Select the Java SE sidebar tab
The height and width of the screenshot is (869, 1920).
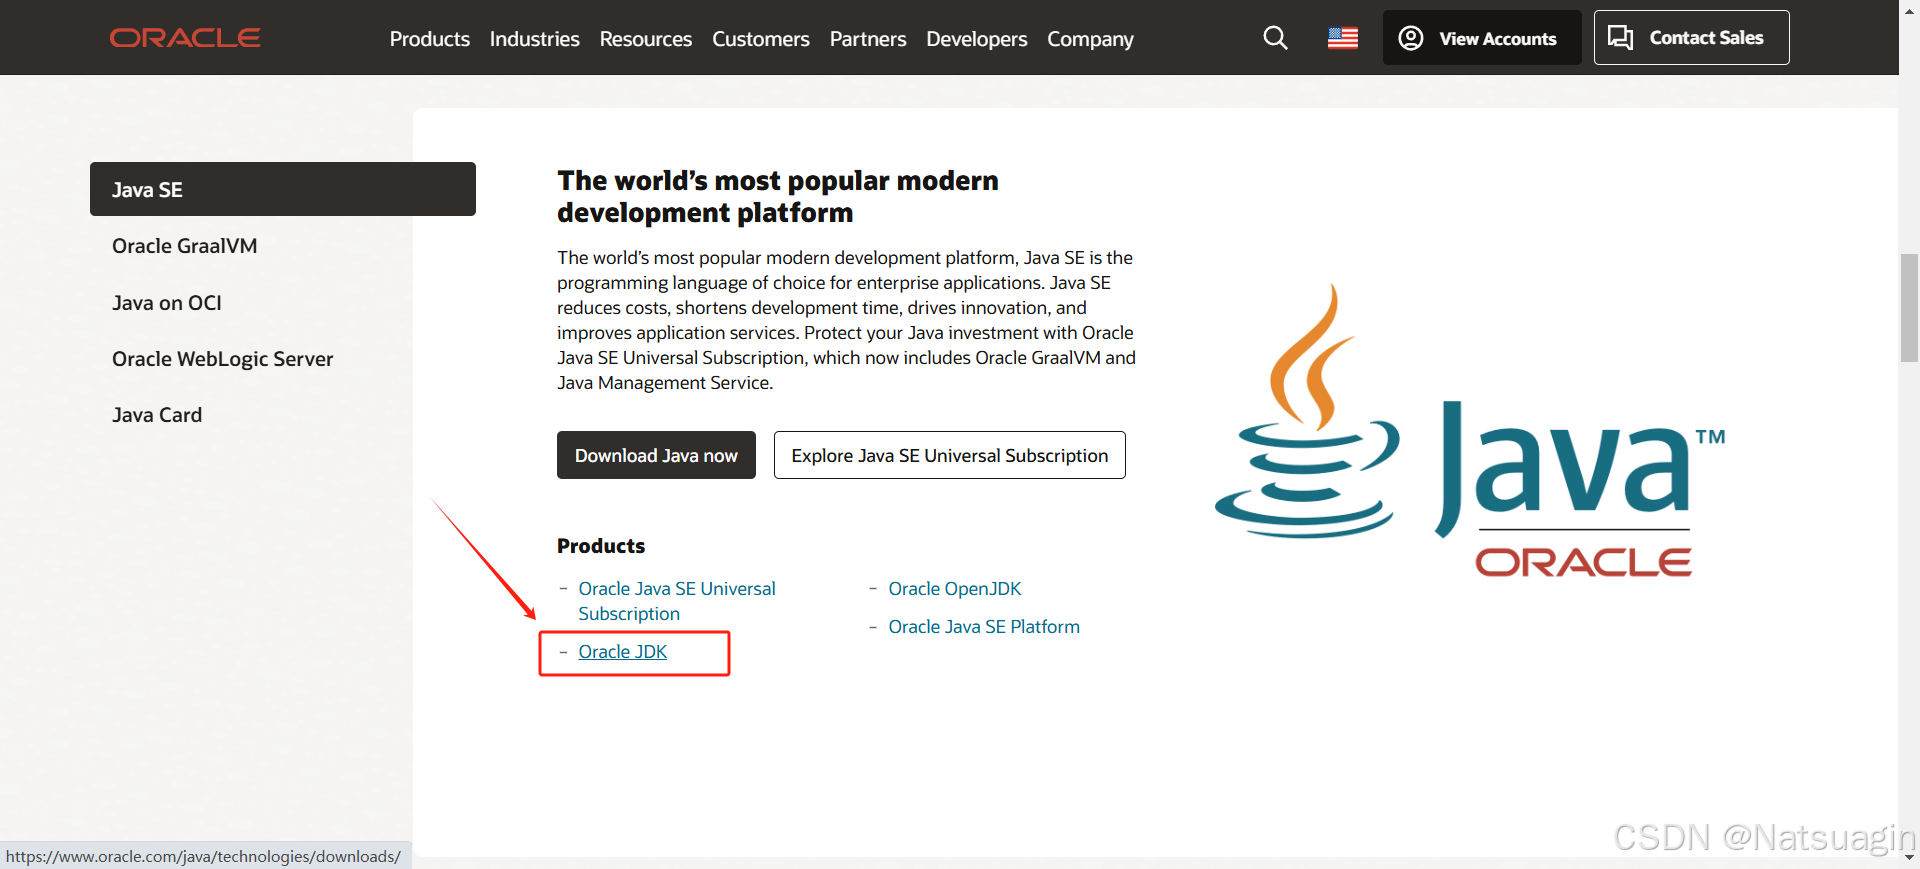tap(283, 189)
